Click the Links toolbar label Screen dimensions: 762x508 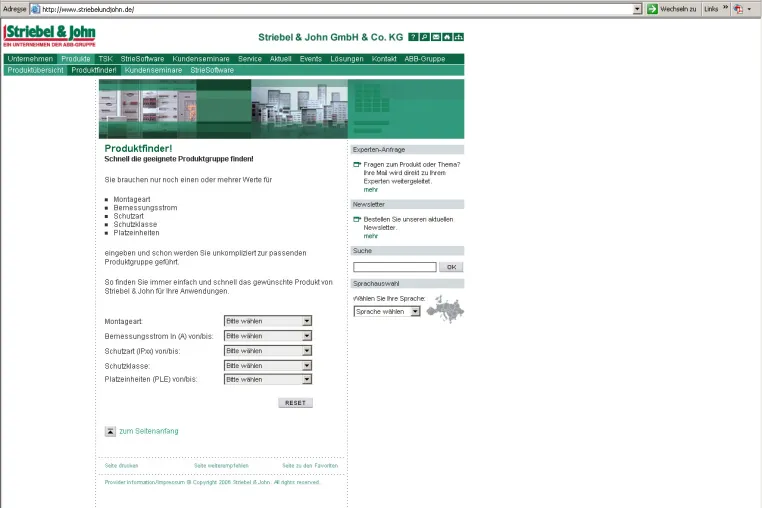click(x=711, y=9)
